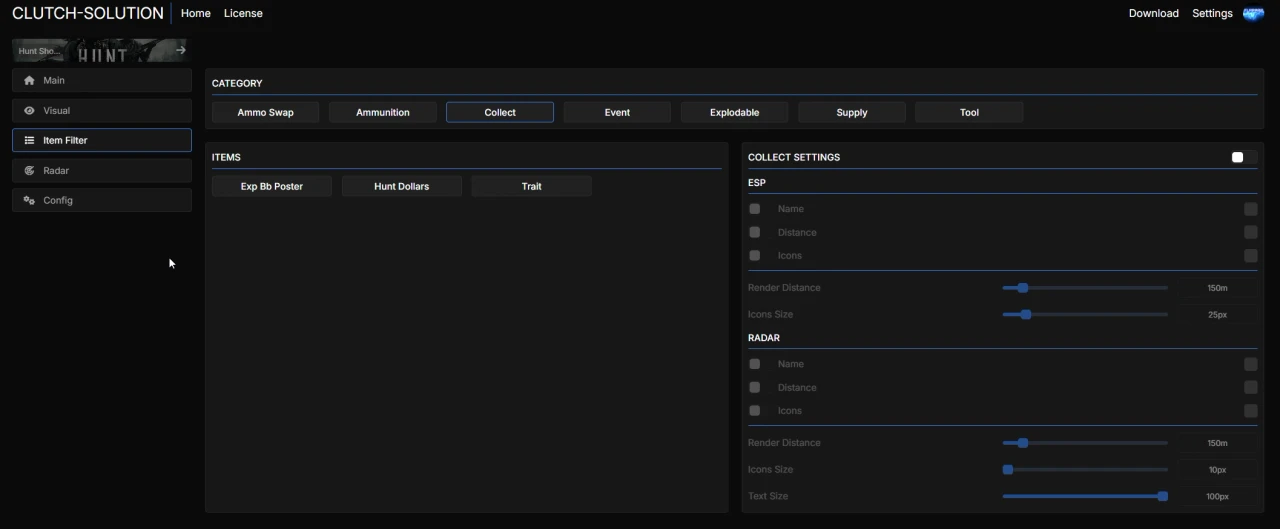This screenshot has width=1280, height=529.
Task: Click the arrow on Hunt Showdown banner
Action: (181, 50)
